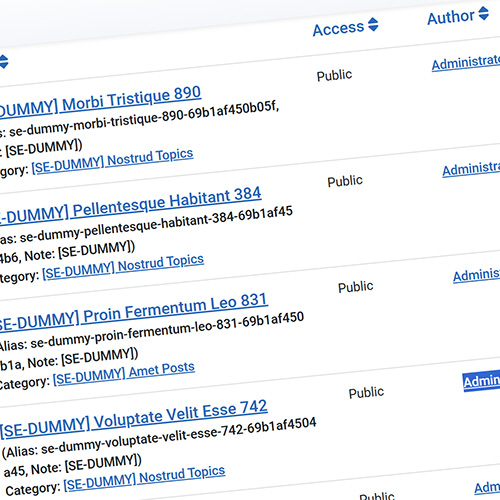Sort the table by Access column
Viewport: 500px width, 500px height.
coord(345,27)
